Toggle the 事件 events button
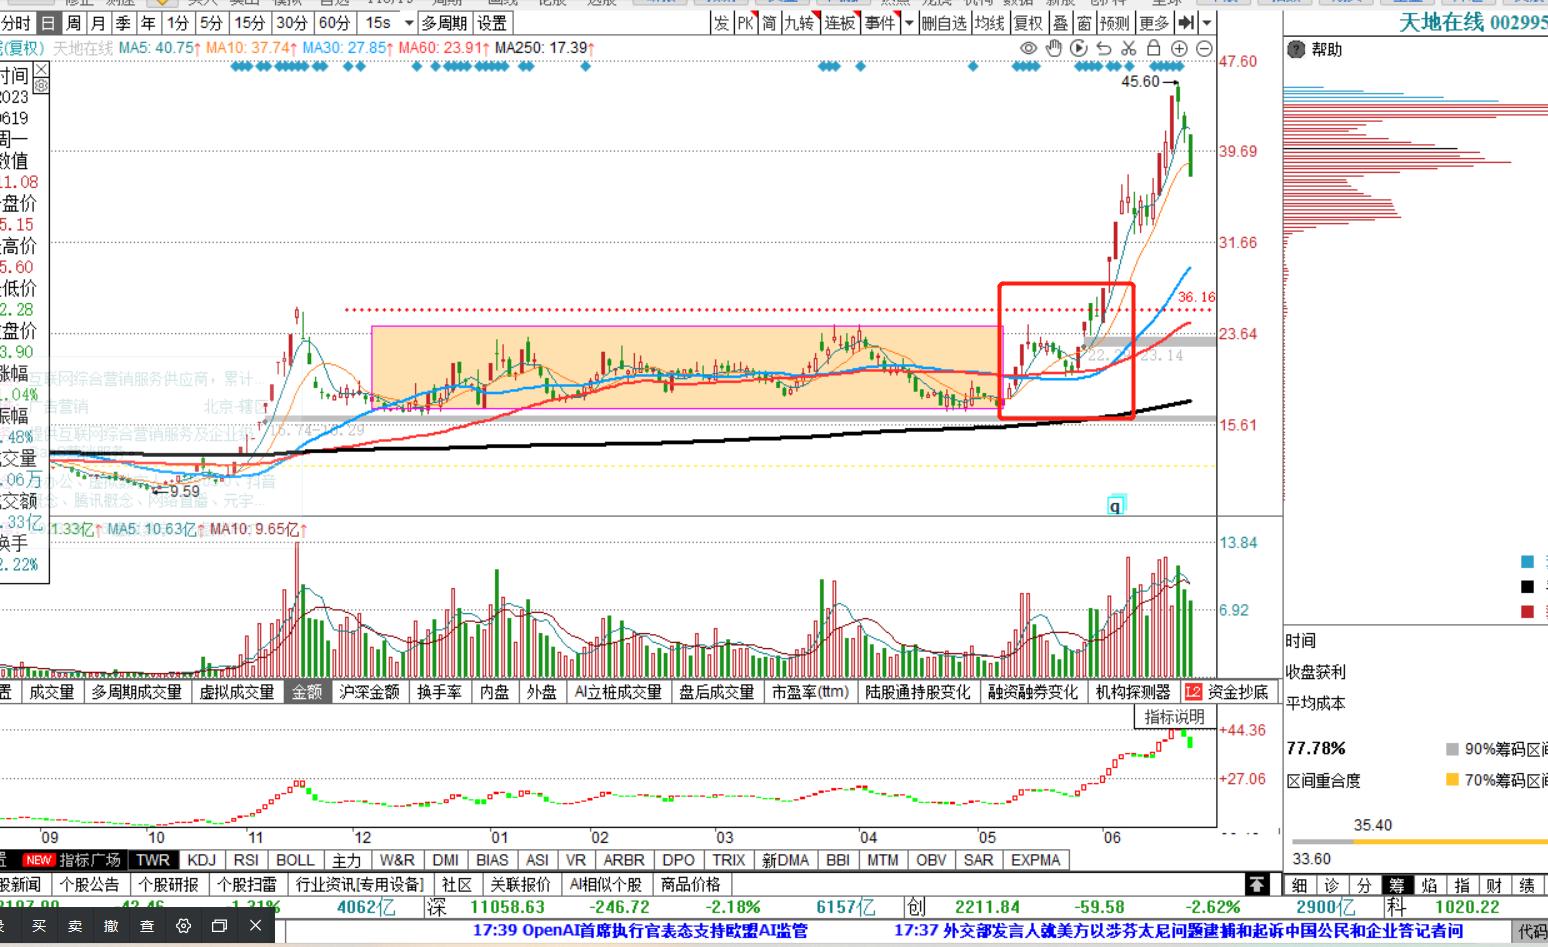The width and height of the screenshot is (1548, 947). pyautogui.click(x=881, y=23)
